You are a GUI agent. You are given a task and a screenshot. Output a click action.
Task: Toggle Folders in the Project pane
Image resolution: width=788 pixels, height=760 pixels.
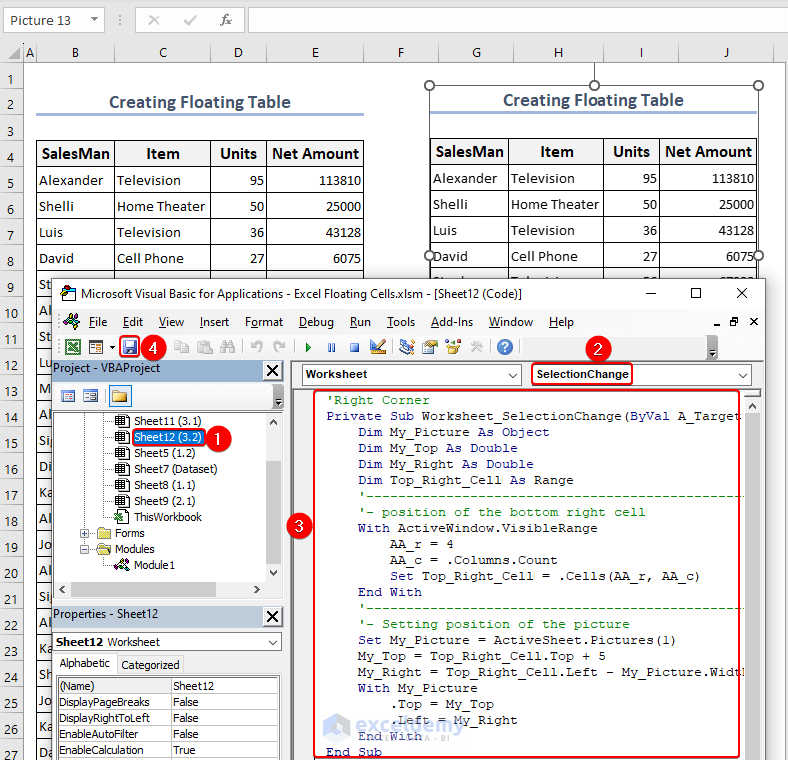tap(120, 396)
